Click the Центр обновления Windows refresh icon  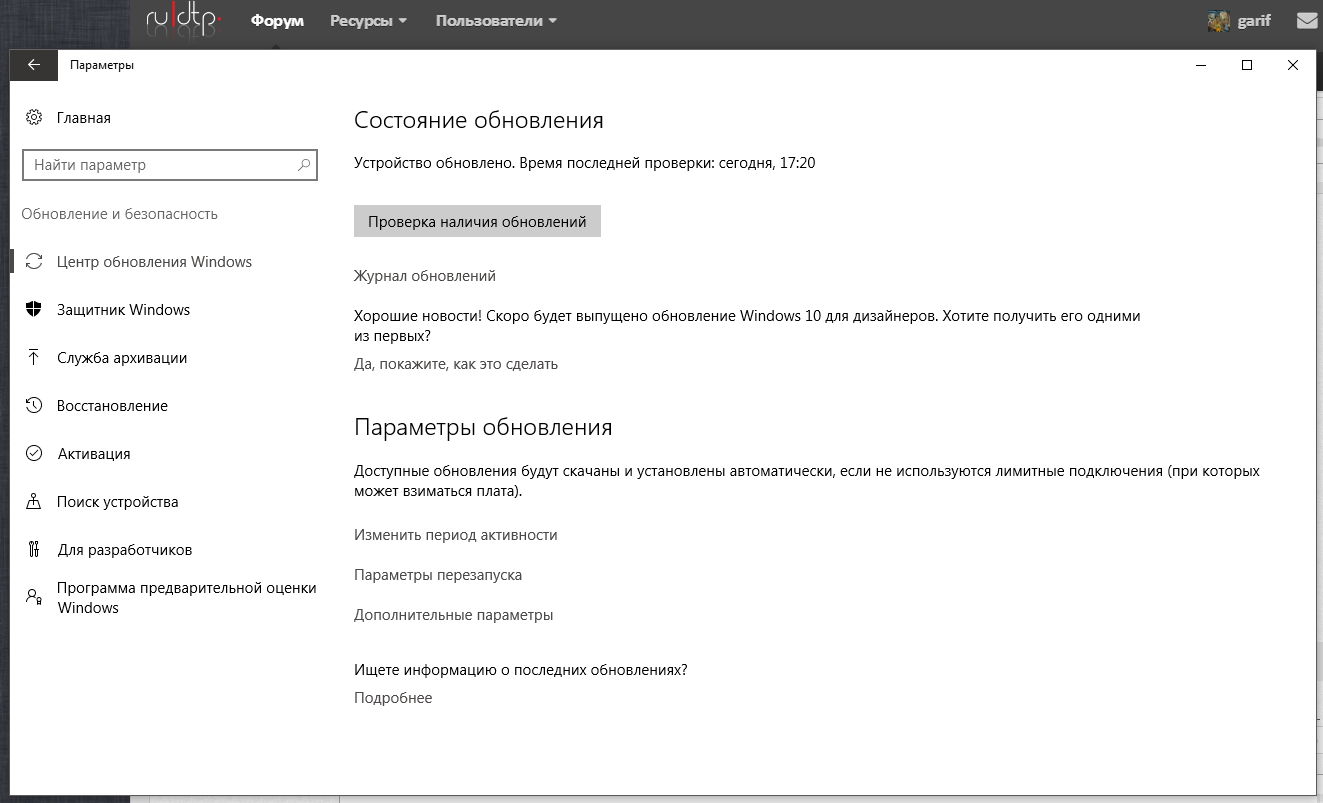34,262
